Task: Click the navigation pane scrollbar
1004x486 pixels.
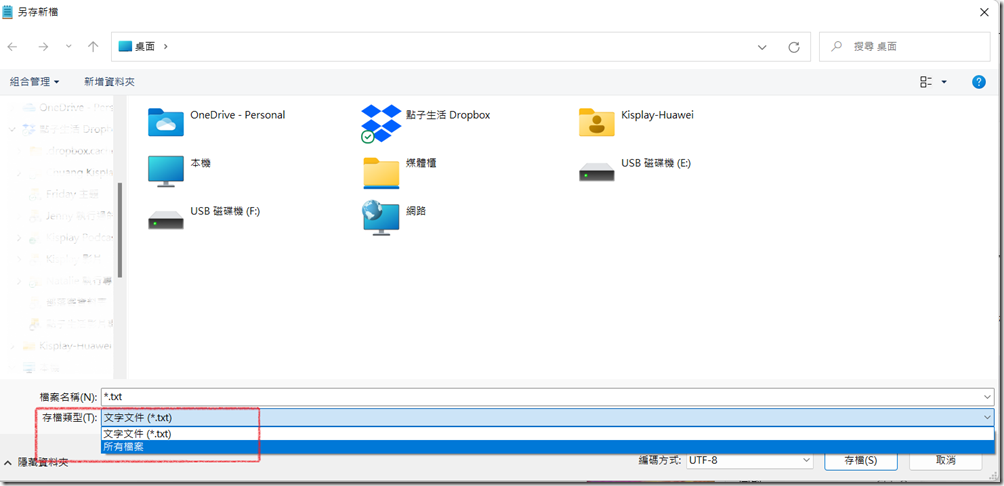Action: coord(120,230)
